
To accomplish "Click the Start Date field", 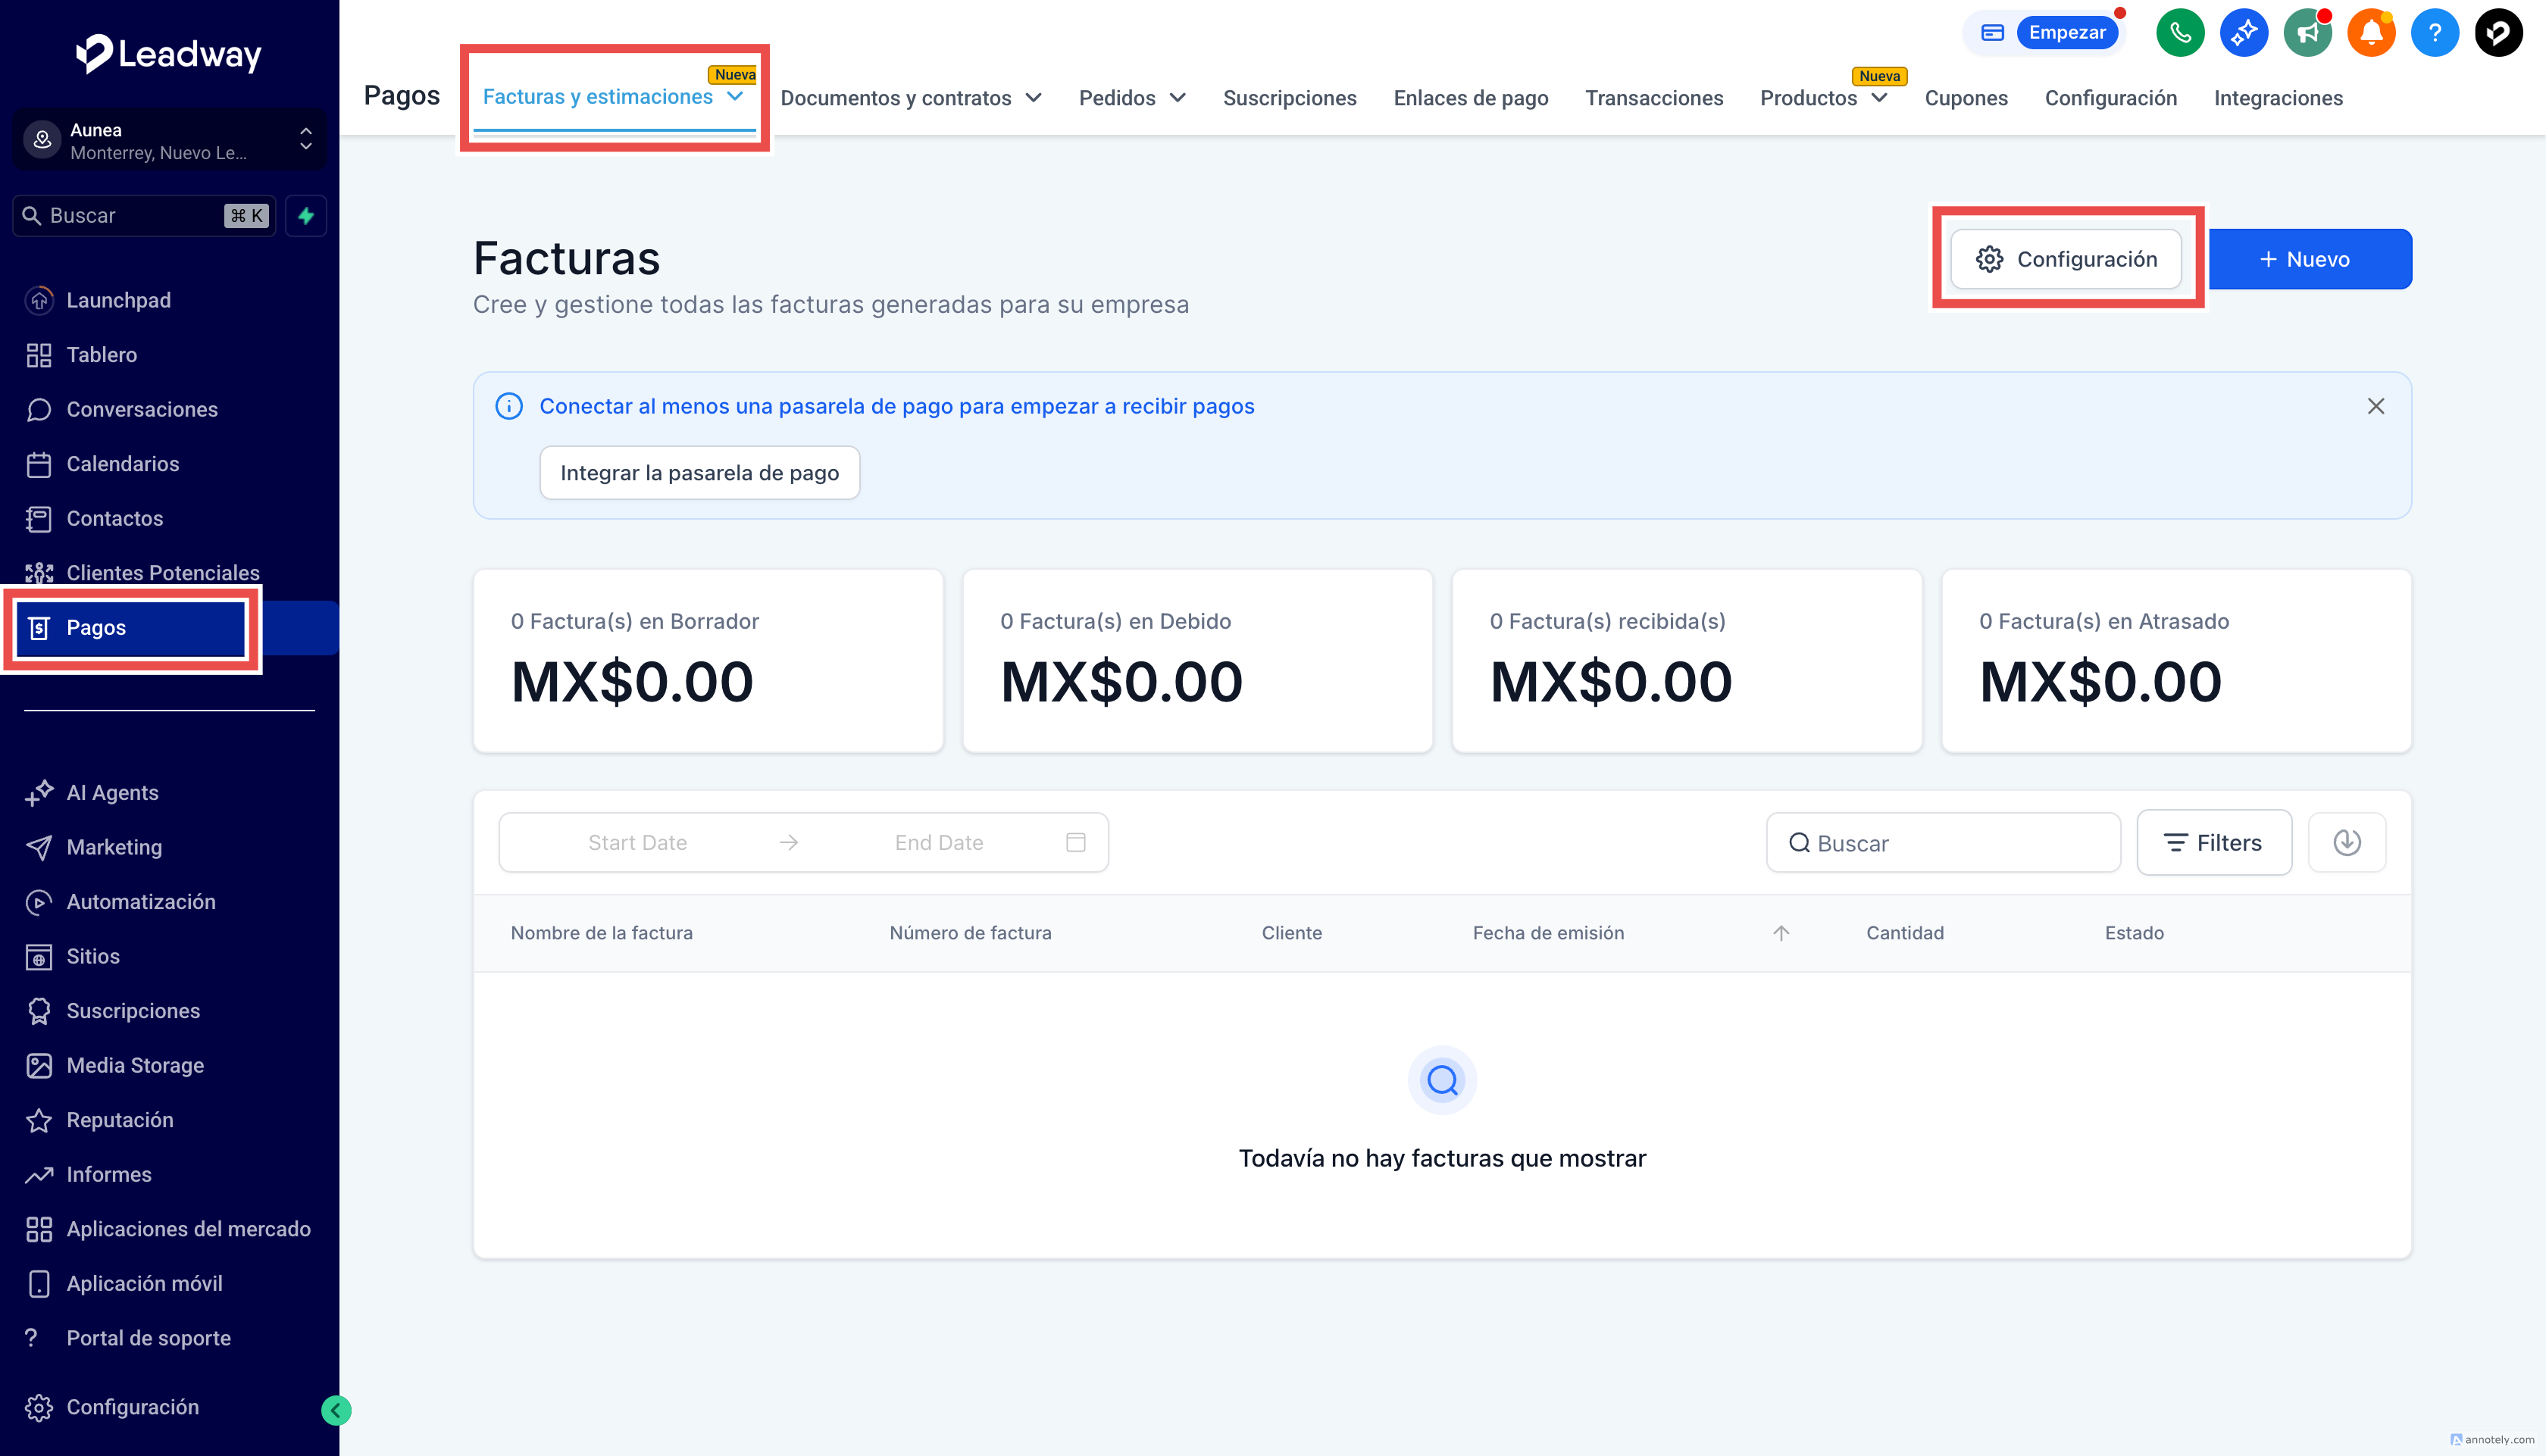I will [637, 842].
